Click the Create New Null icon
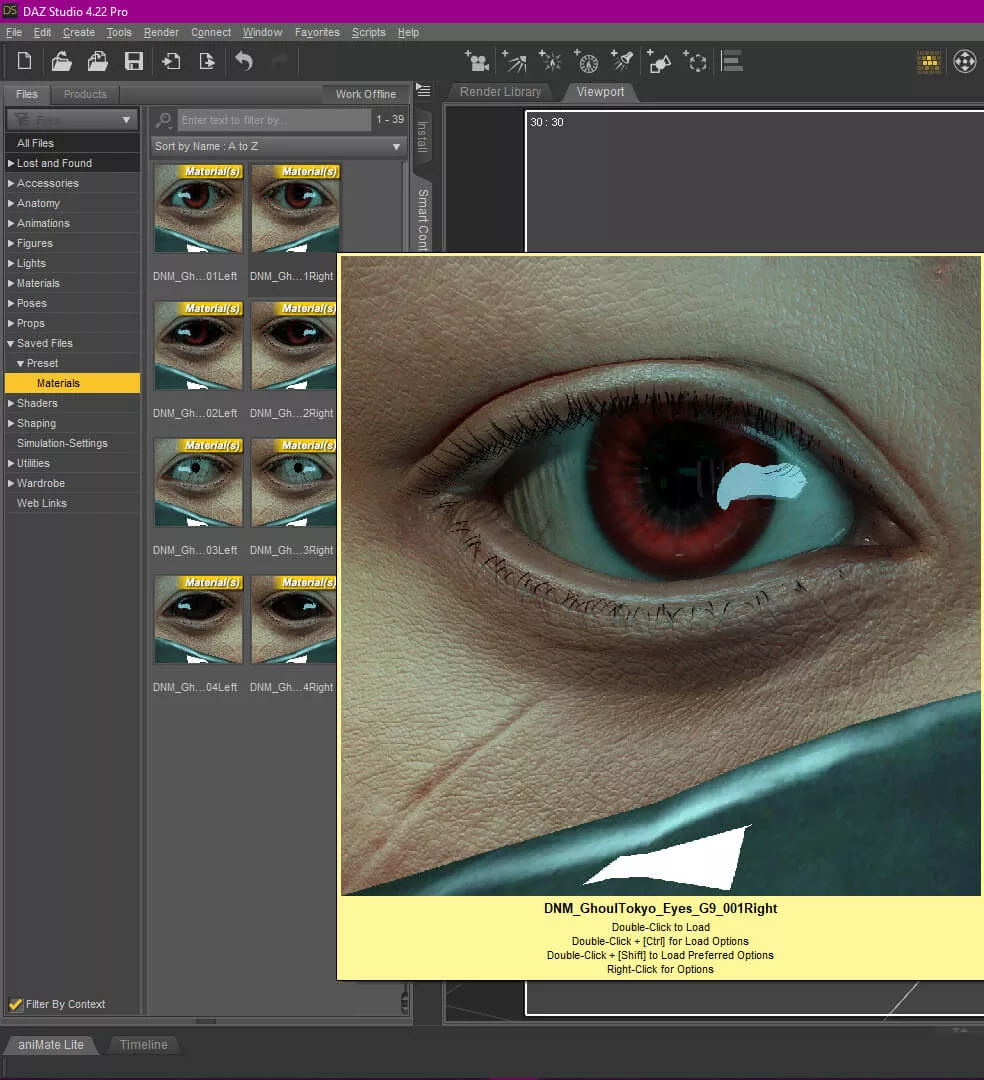This screenshot has height=1080, width=984. click(696, 62)
